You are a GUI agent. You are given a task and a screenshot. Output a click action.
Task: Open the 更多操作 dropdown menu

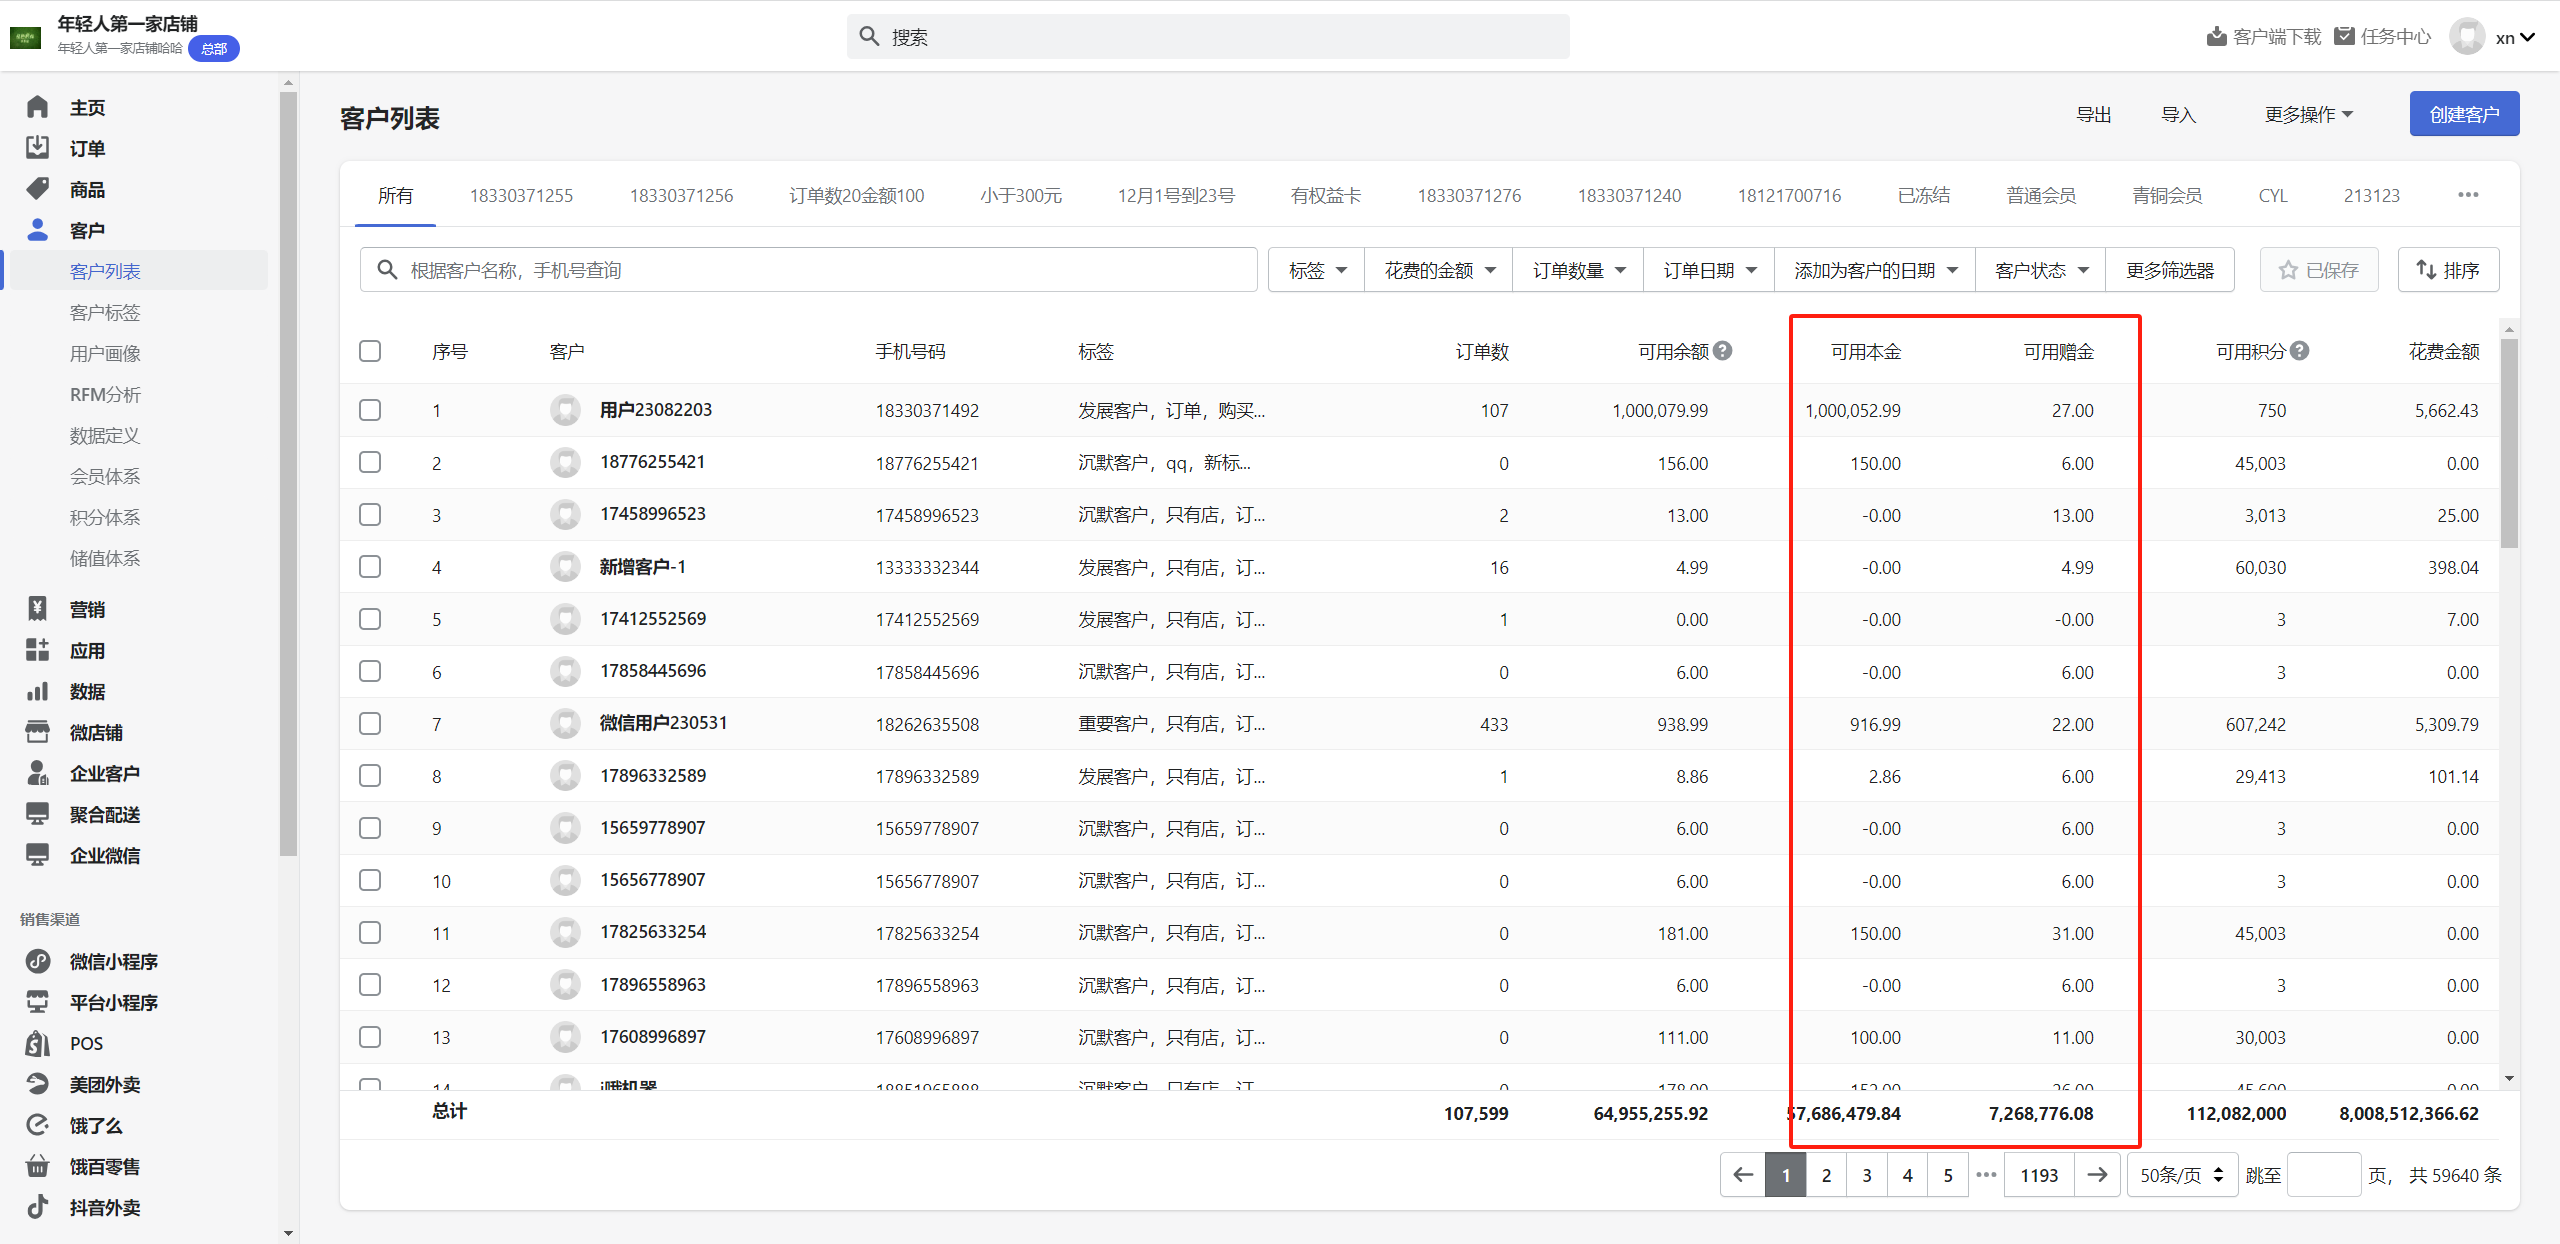pyautogui.click(x=2308, y=115)
